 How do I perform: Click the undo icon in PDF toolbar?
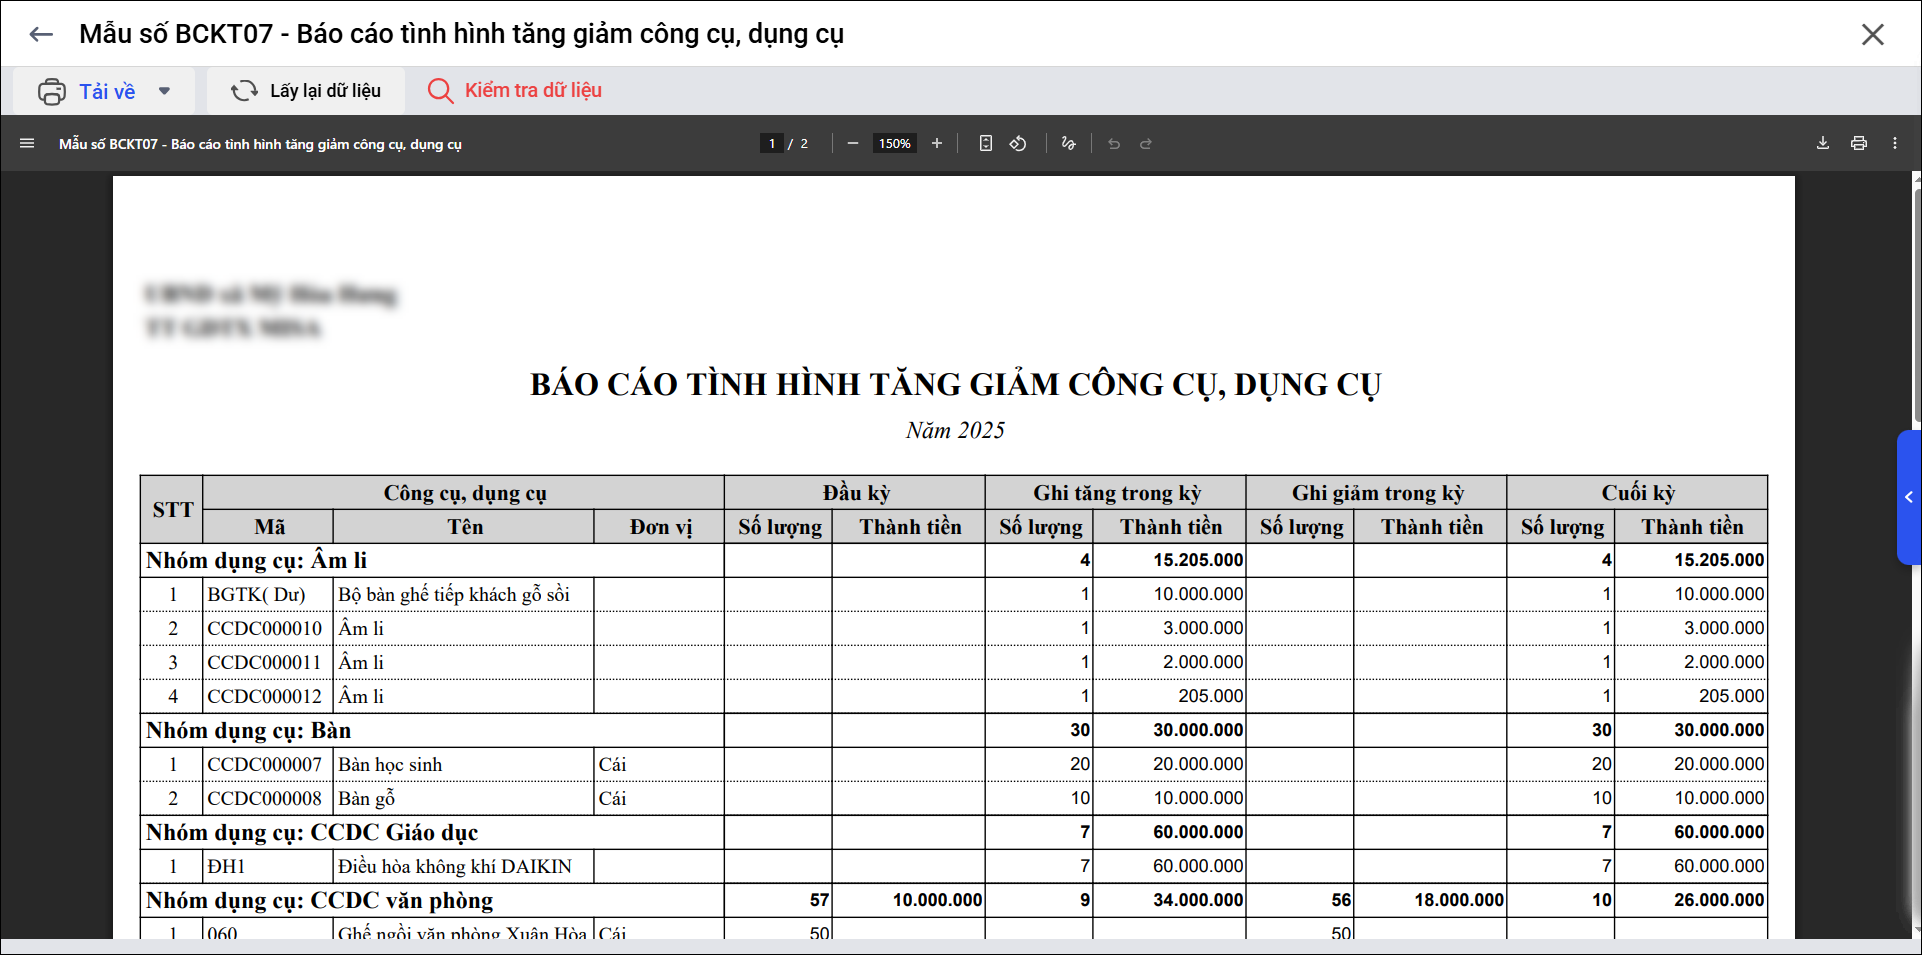(1113, 144)
